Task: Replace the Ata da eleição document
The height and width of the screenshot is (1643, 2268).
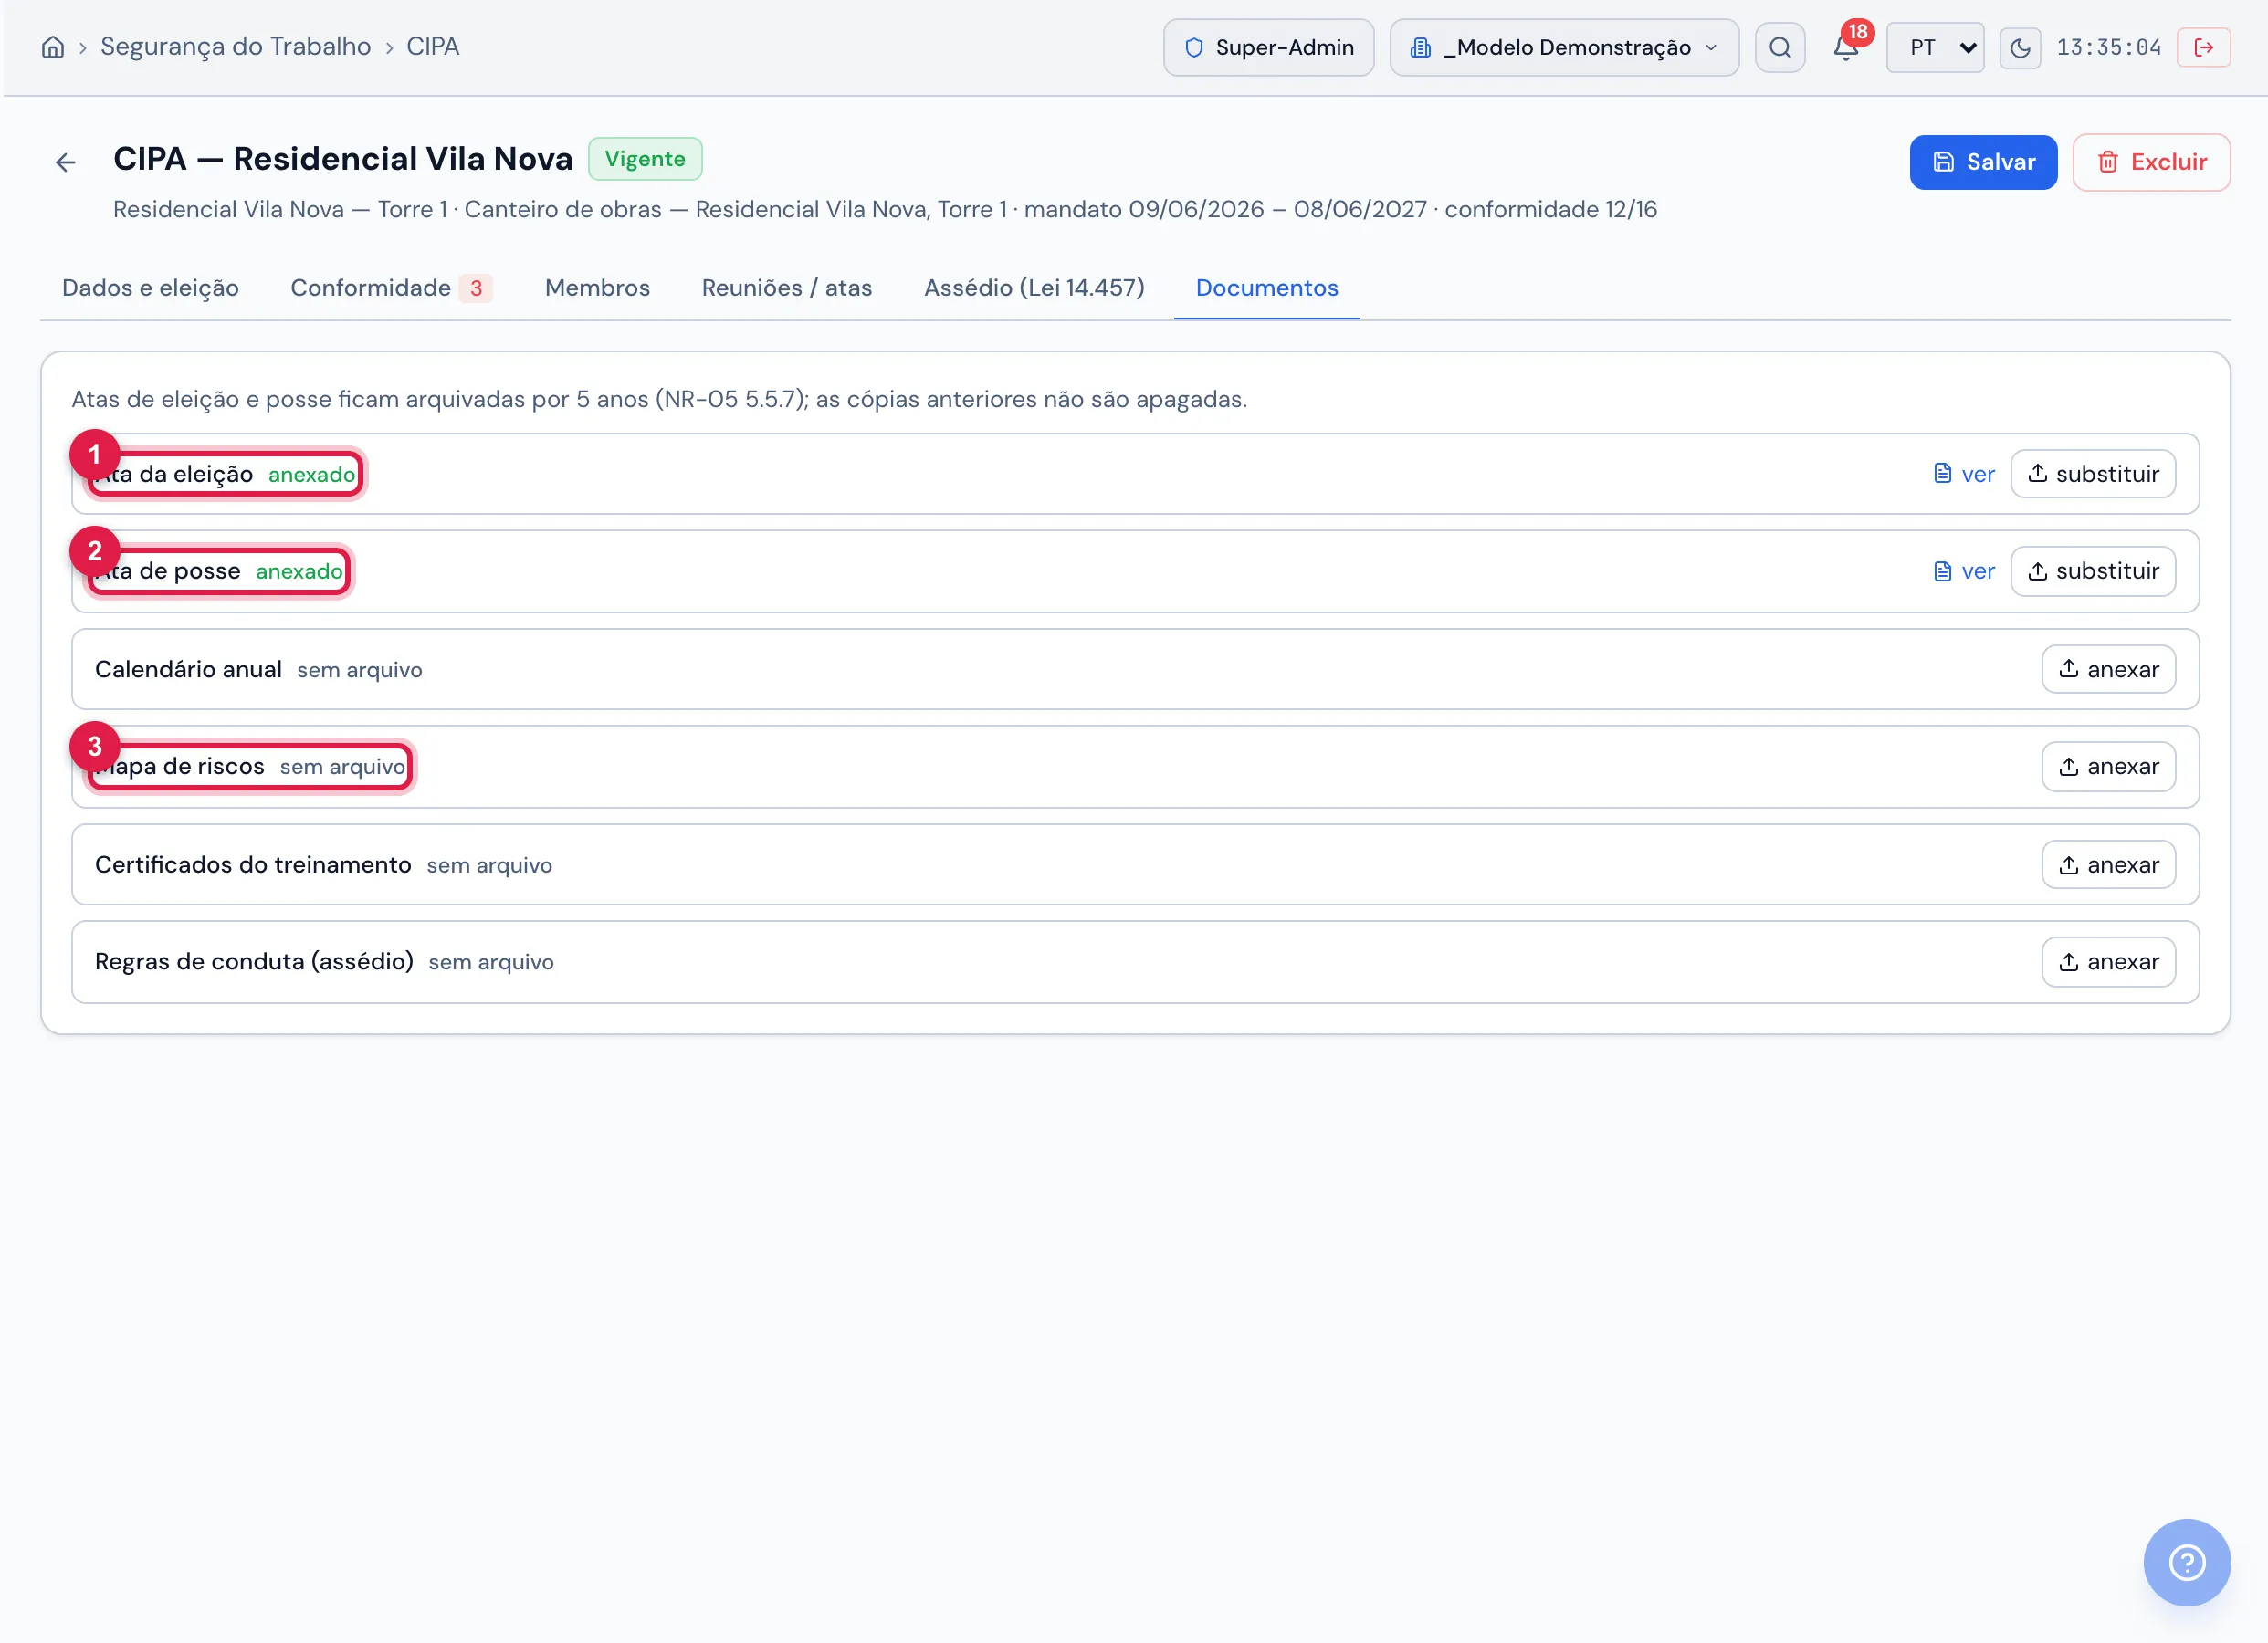Action: pyautogui.click(x=2093, y=474)
